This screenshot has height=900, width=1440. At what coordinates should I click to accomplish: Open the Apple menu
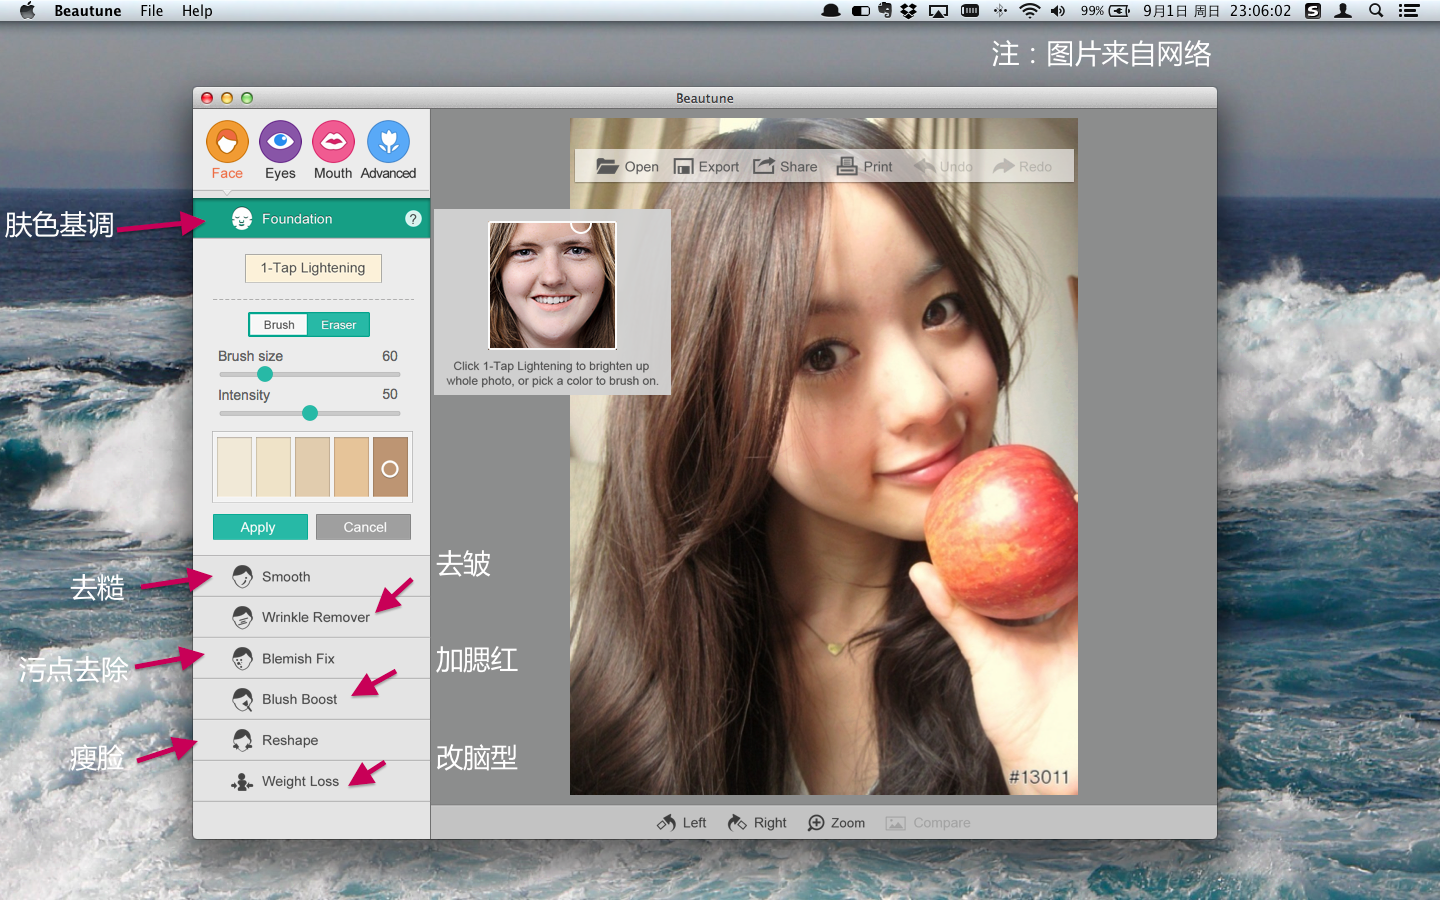click(x=27, y=11)
